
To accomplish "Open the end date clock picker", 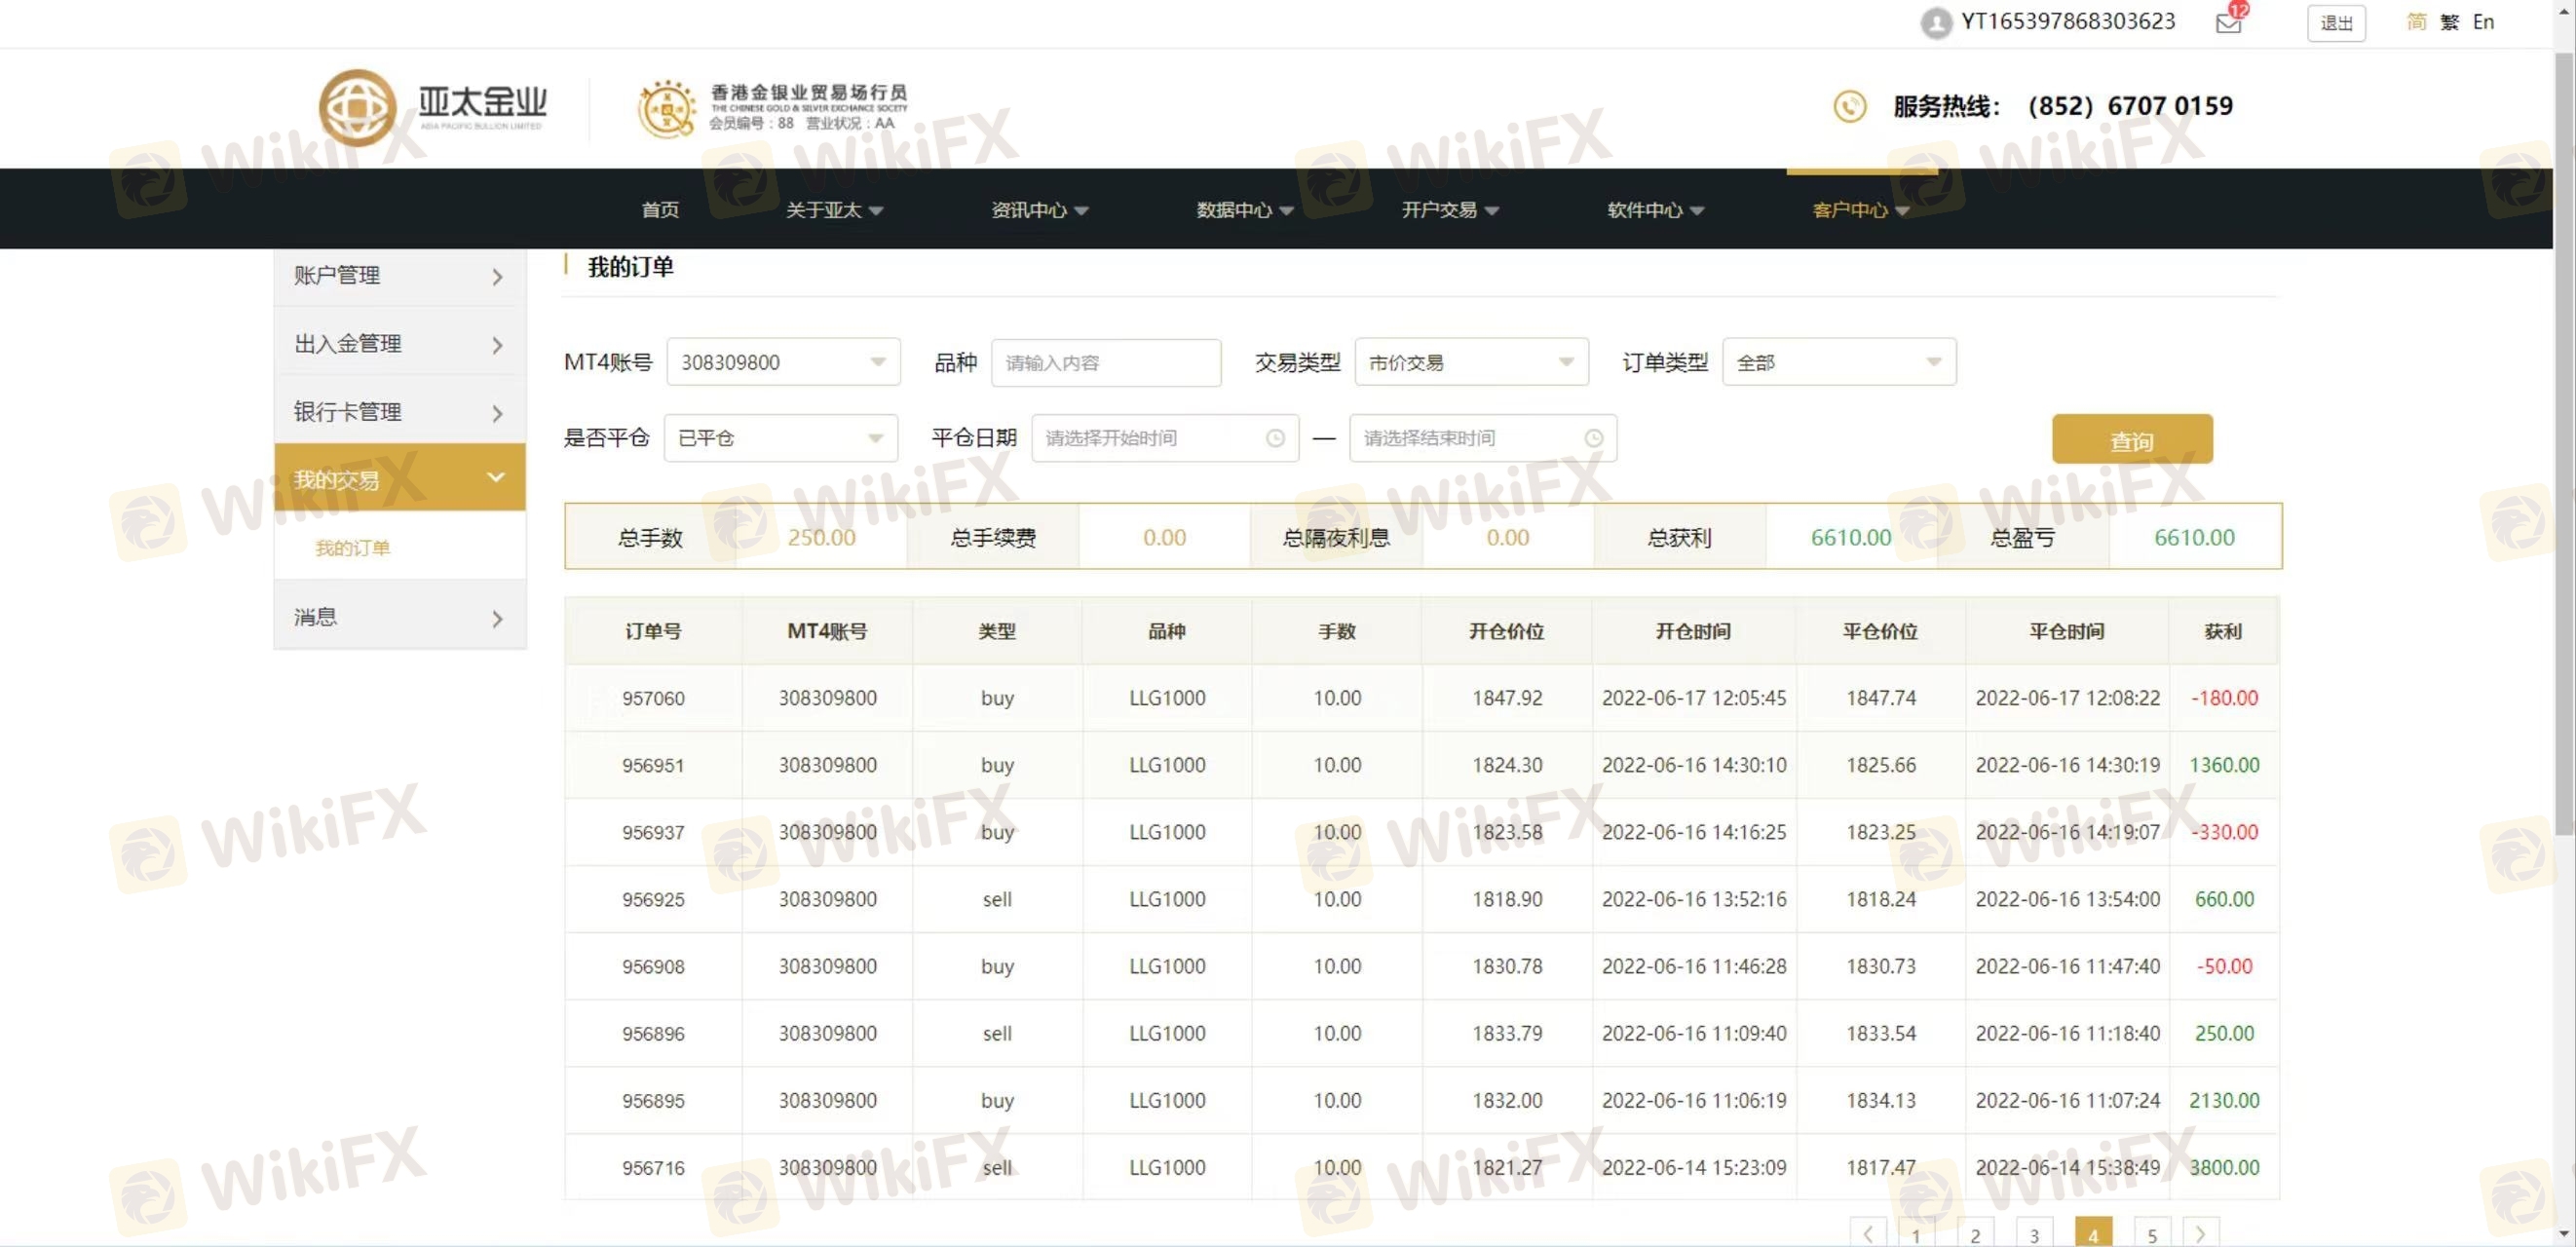I will 1593,438.
